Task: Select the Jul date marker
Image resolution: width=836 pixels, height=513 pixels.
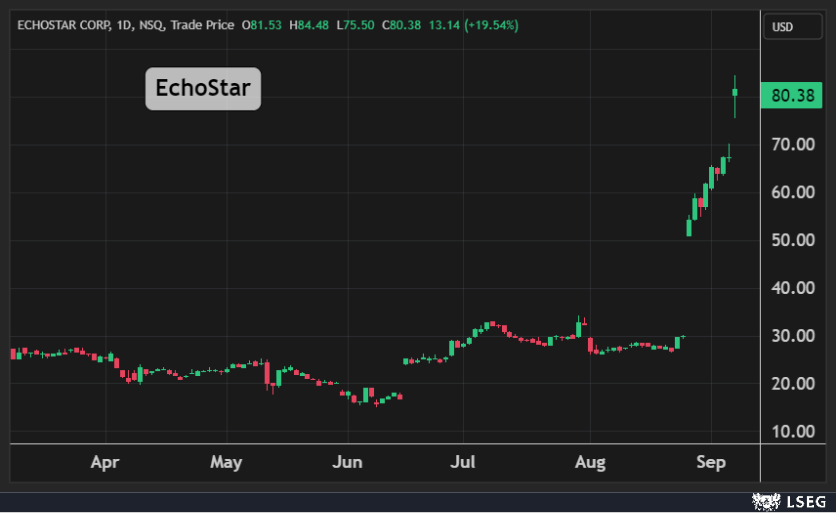Action: (463, 463)
